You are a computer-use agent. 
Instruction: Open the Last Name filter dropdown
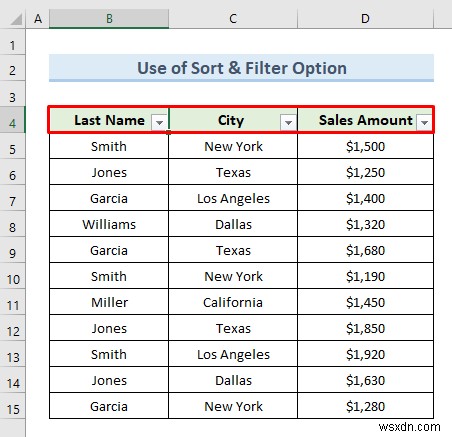[159, 122]
